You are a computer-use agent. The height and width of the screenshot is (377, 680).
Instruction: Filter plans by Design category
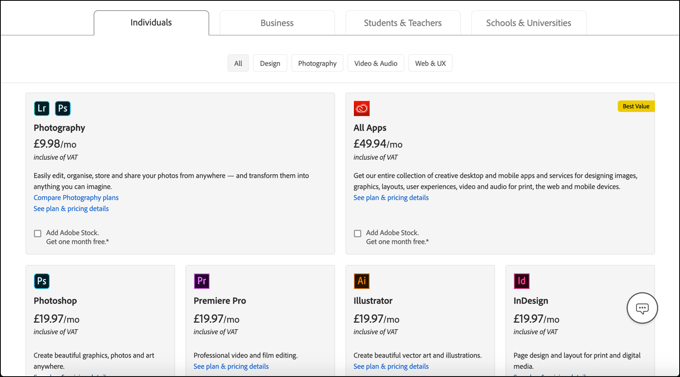click(270, 63)
